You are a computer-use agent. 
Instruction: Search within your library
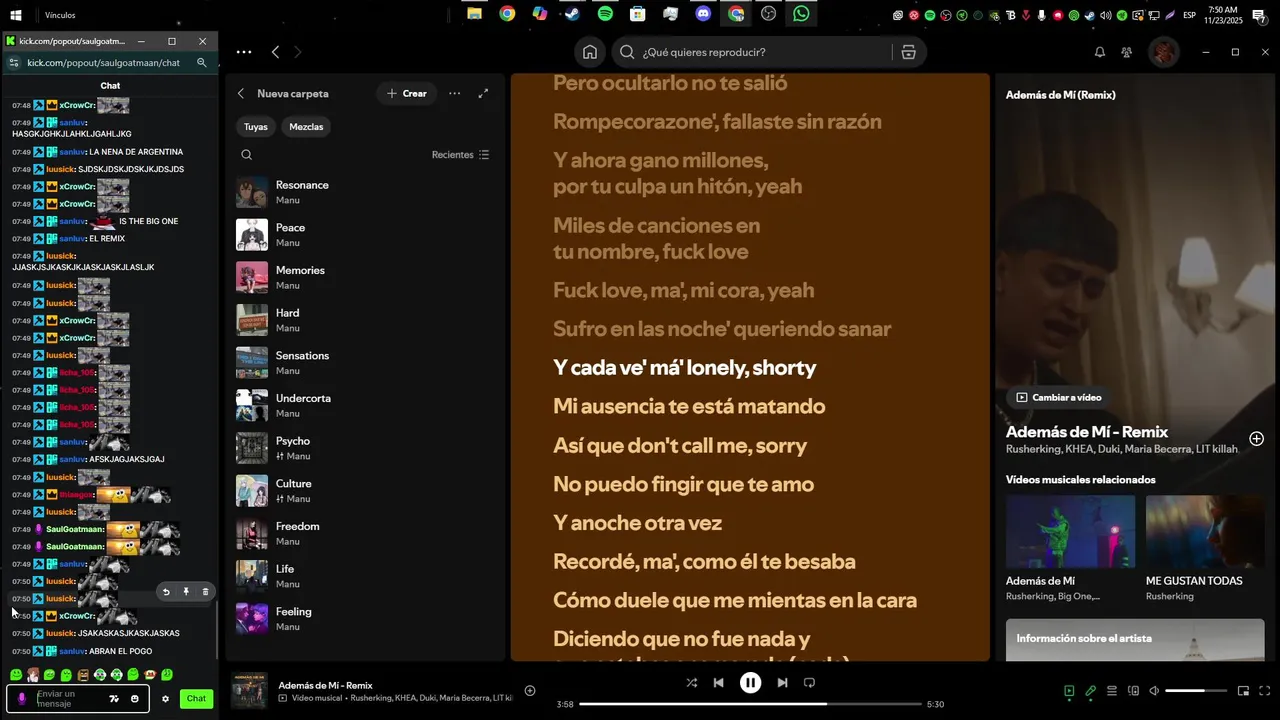pyautogui.click(x=247, y=155)
